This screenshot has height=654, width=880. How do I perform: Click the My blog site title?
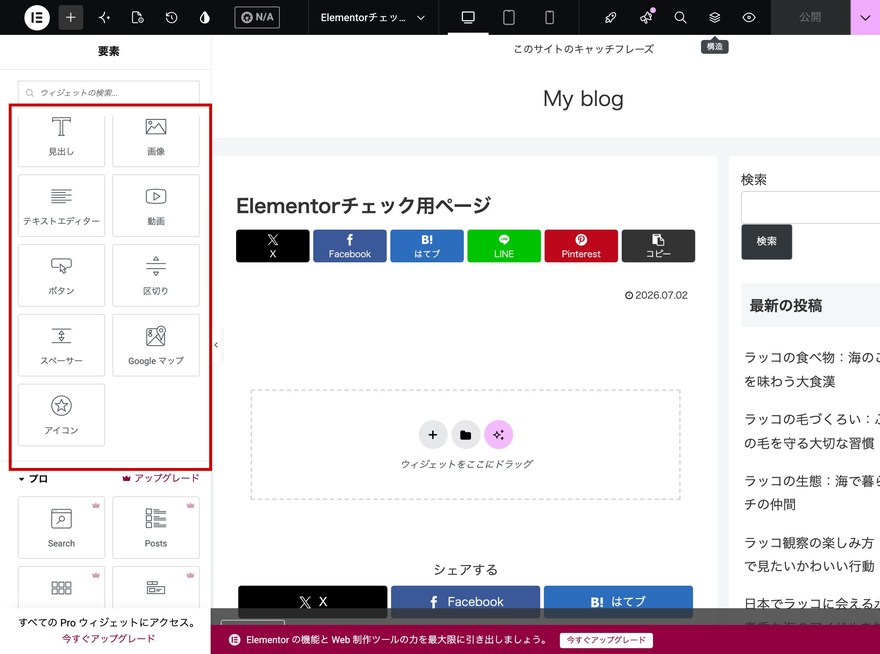tap(583, 99)
